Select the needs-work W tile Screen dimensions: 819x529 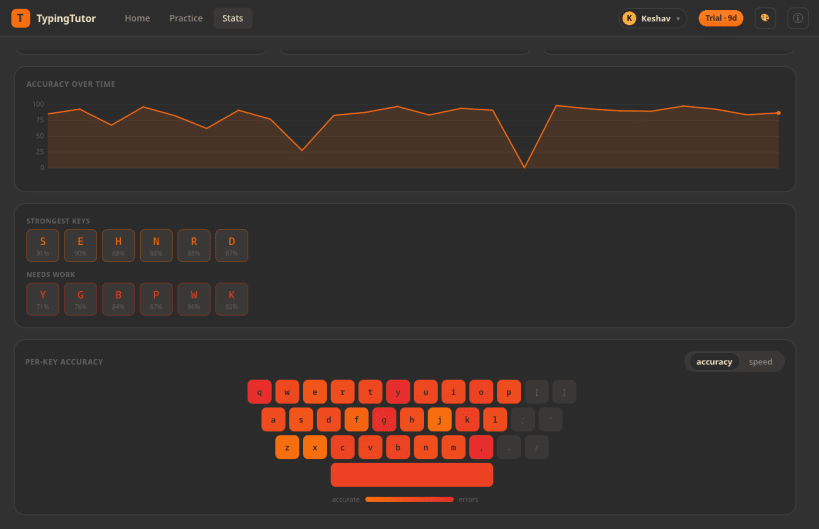coord(194,299)
